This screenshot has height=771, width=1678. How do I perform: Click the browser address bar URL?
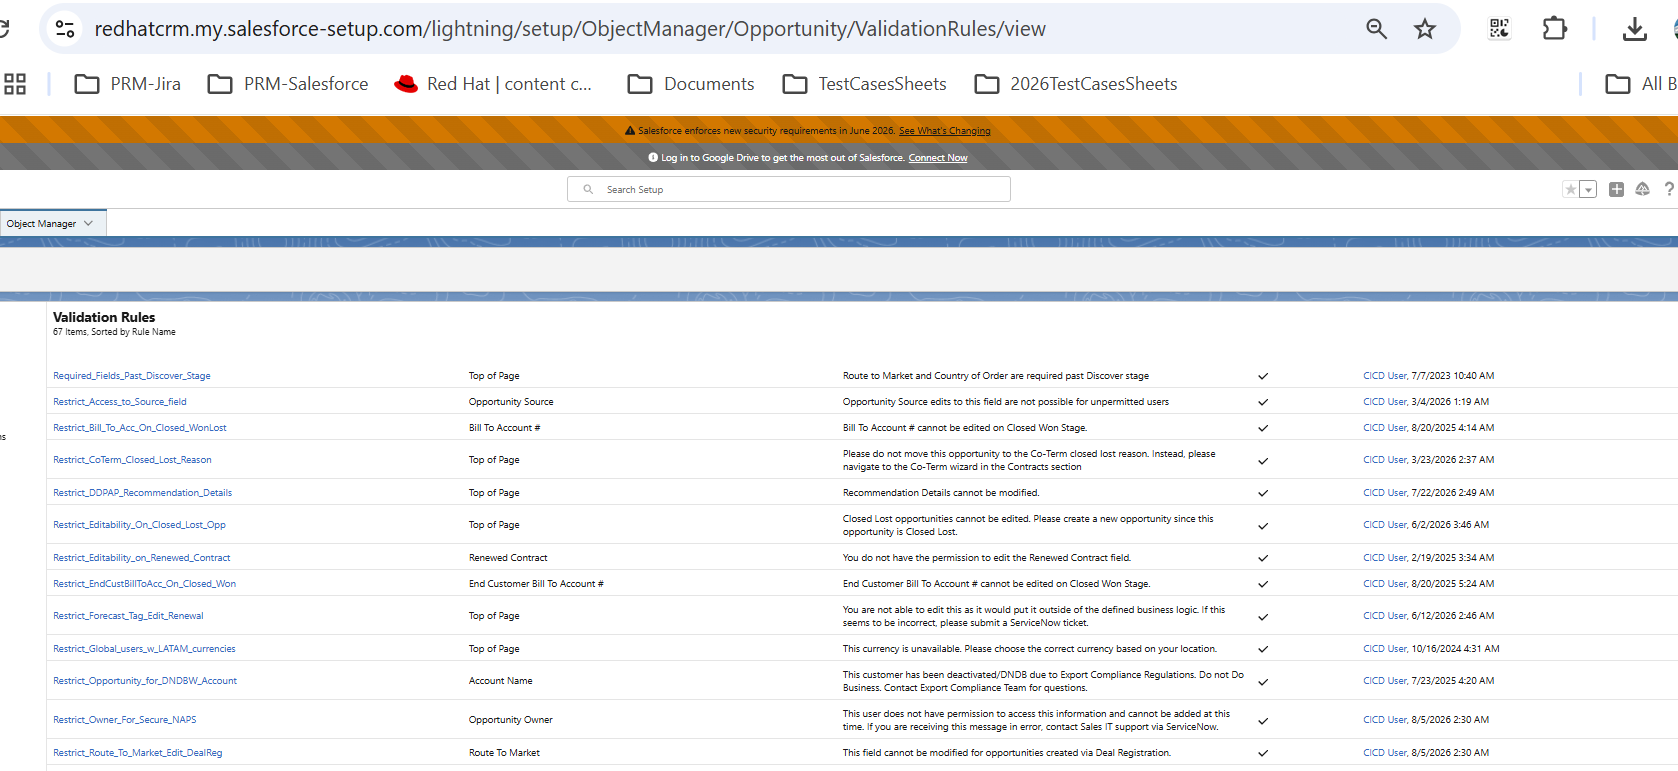coord(570,29)
